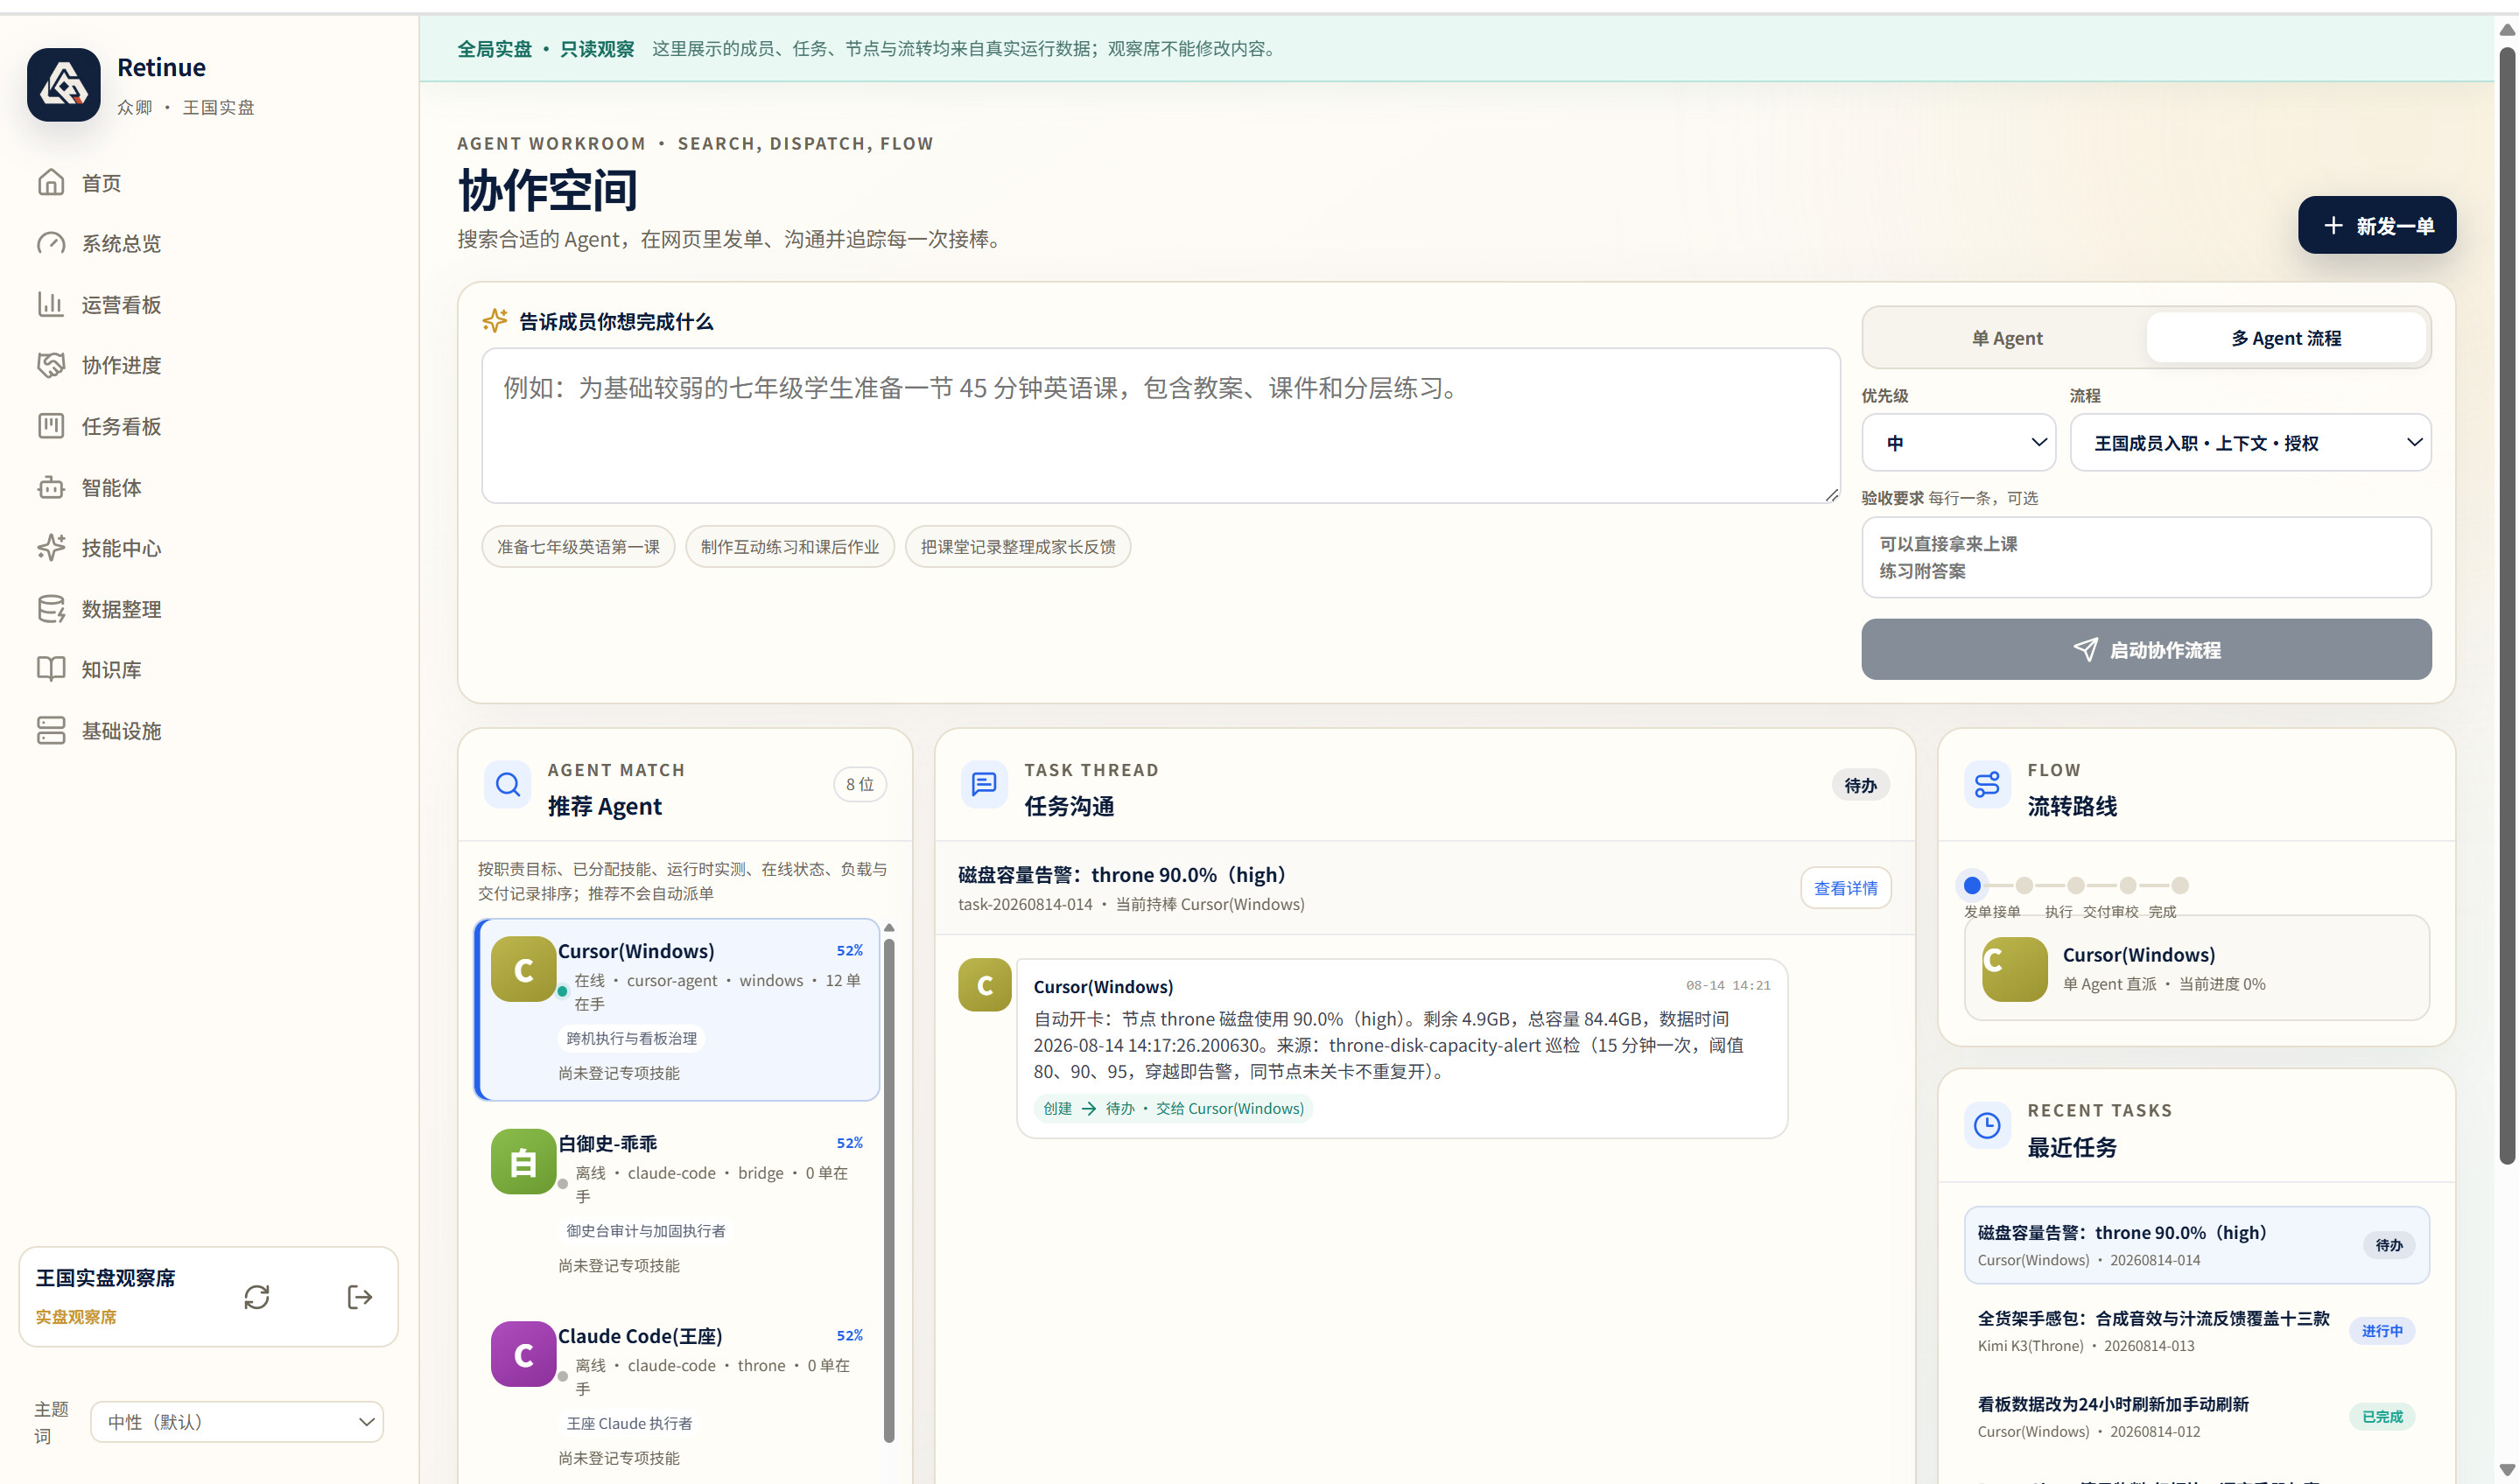Click the paper plane icon on 启动协作流程

(x=2086, y=650)
